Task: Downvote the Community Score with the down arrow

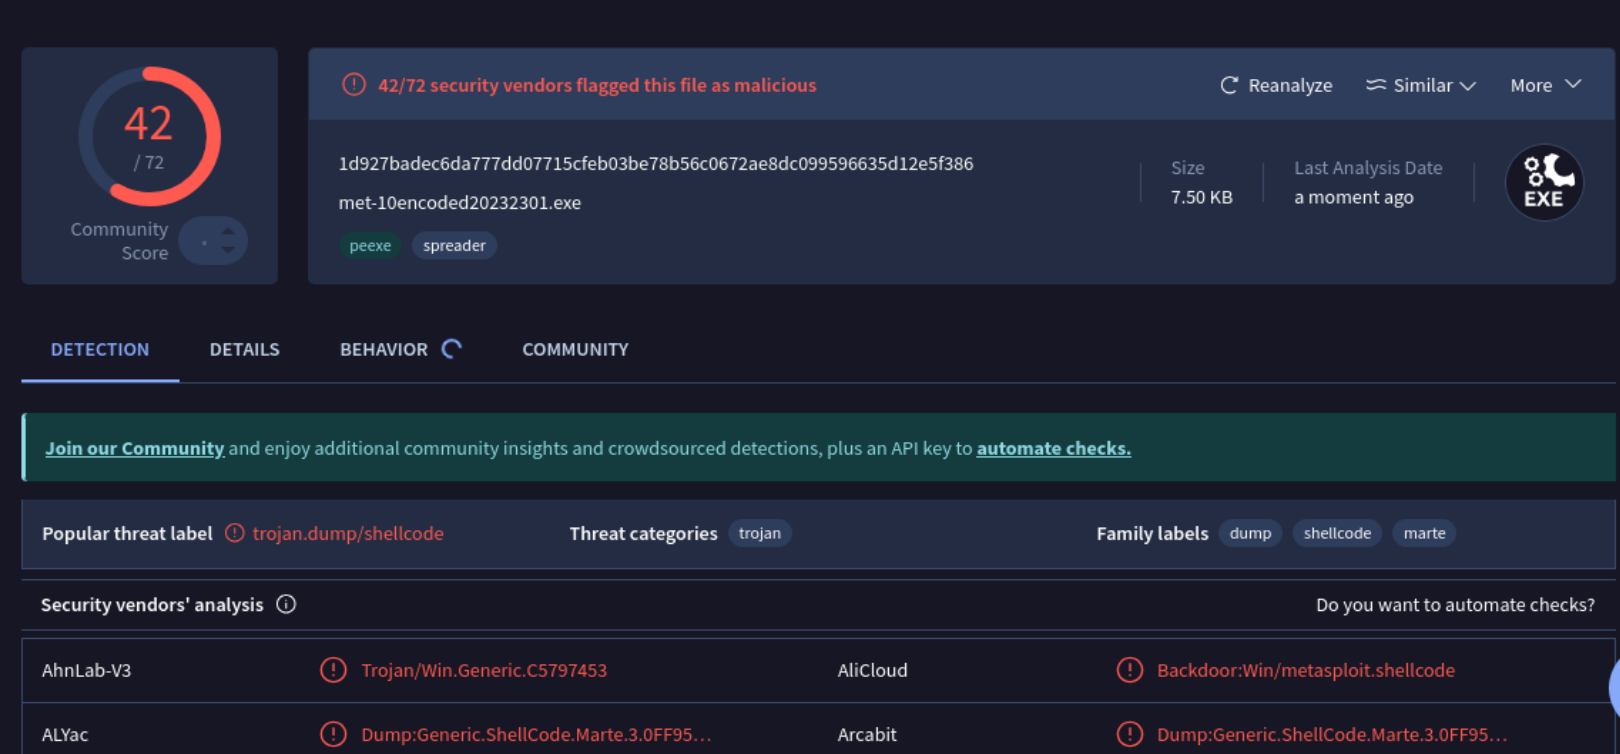Action: (x=228, y=249)
